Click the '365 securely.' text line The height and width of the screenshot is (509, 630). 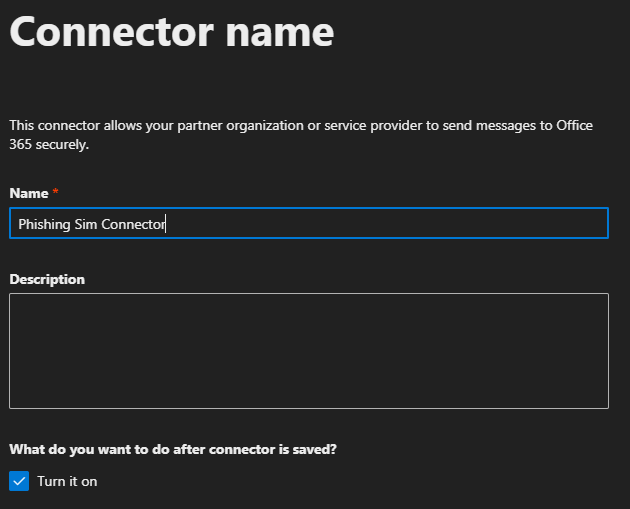coord(49,144)
